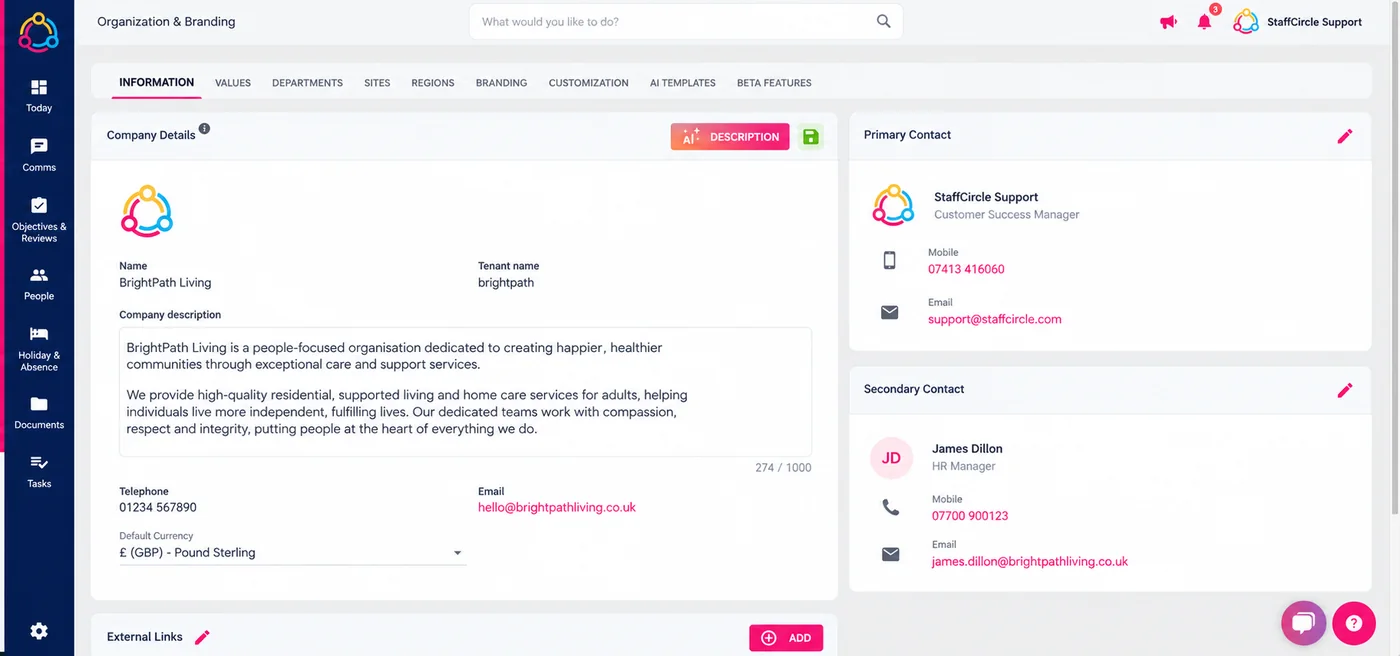The height and width of the screenshot is (656, 1400).
Task: Click the secondary contact email envelope icon
Action: [890, 554]
